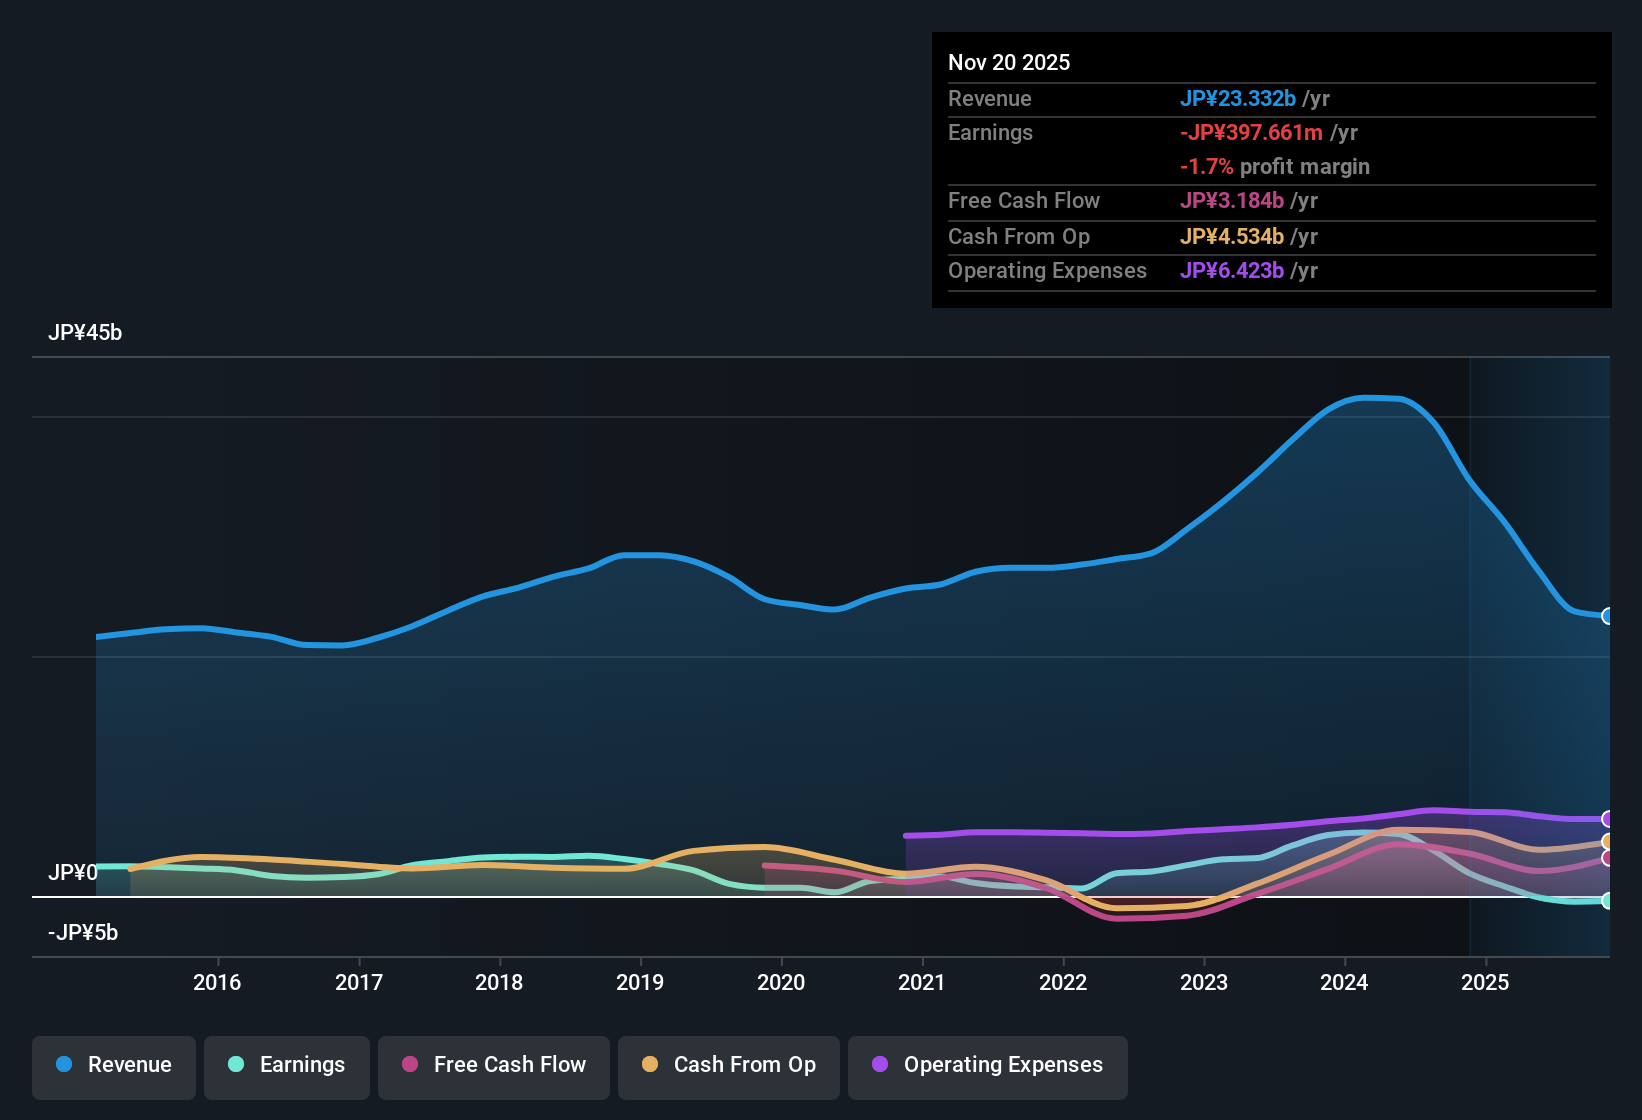Toggle Free Cash Flow series visibility

[x=493, y=1065]
